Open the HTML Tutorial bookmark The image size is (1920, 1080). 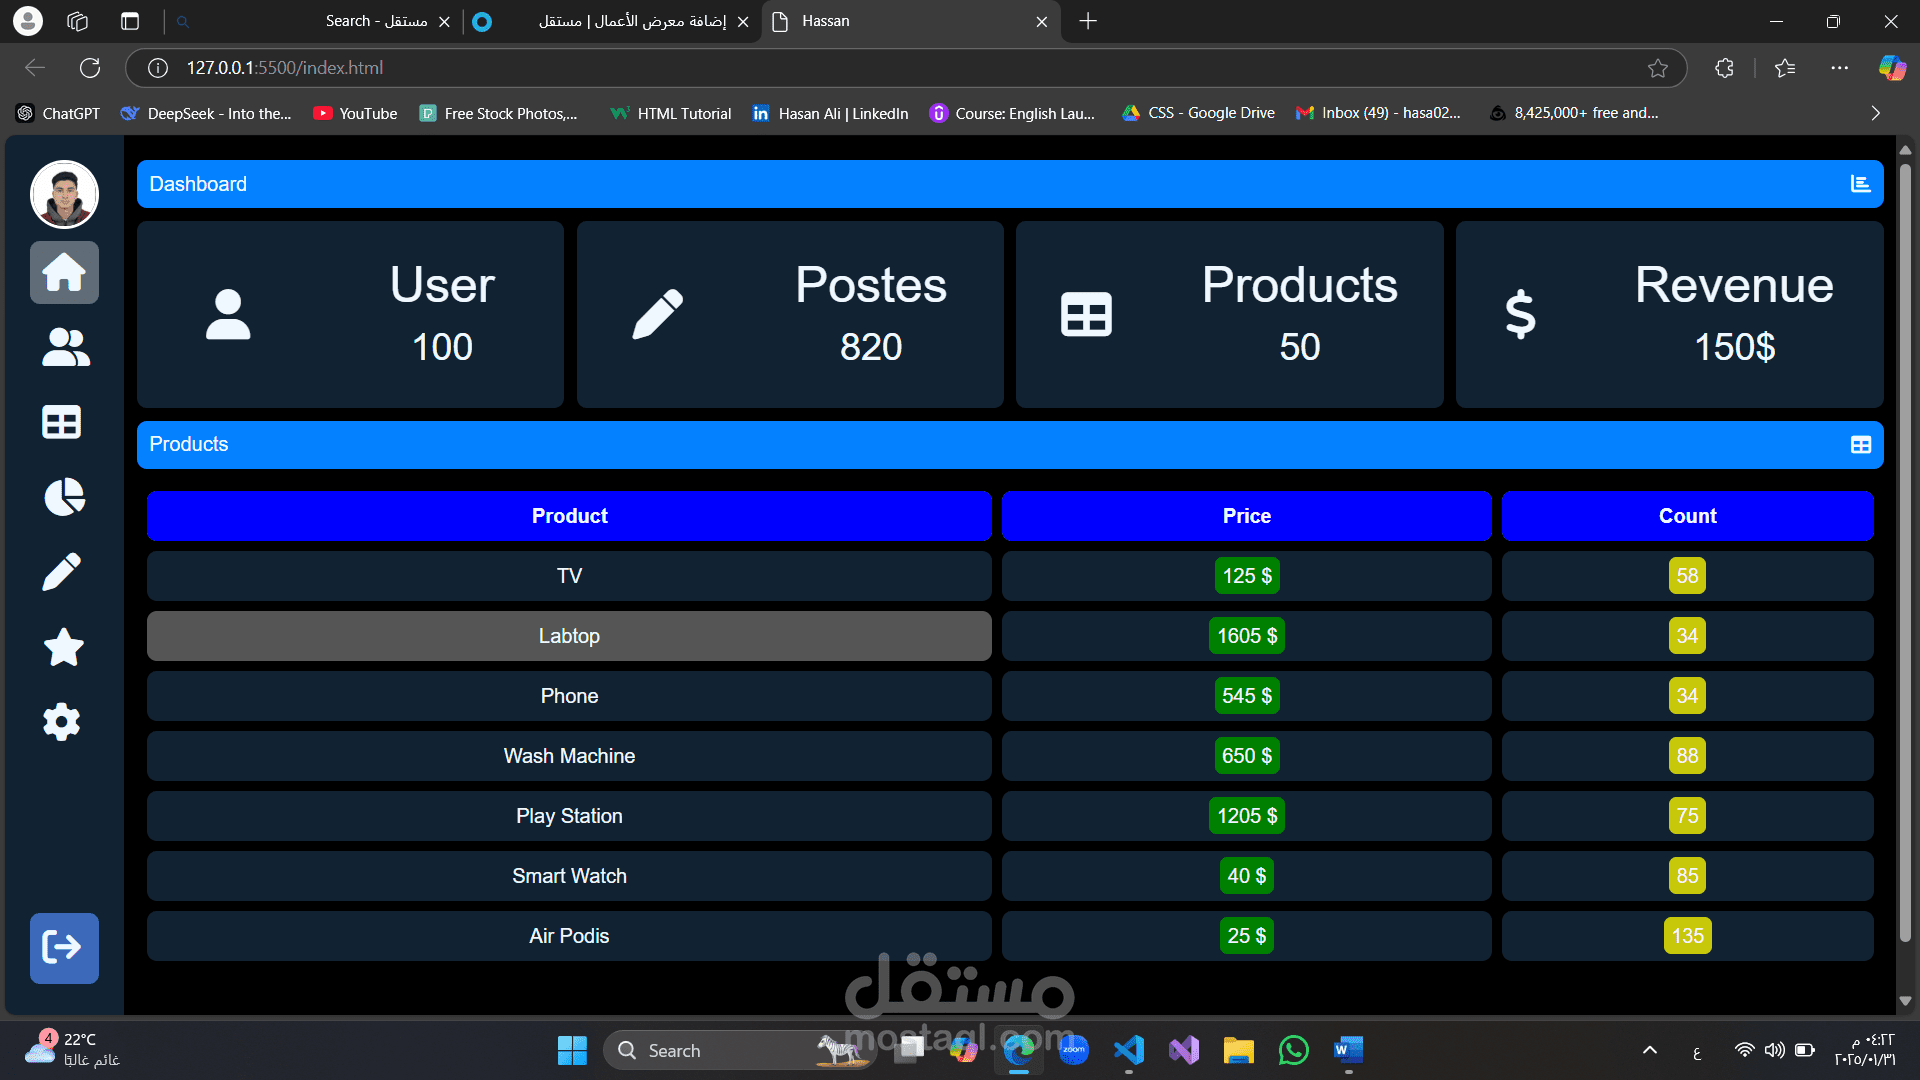(671, 113)
